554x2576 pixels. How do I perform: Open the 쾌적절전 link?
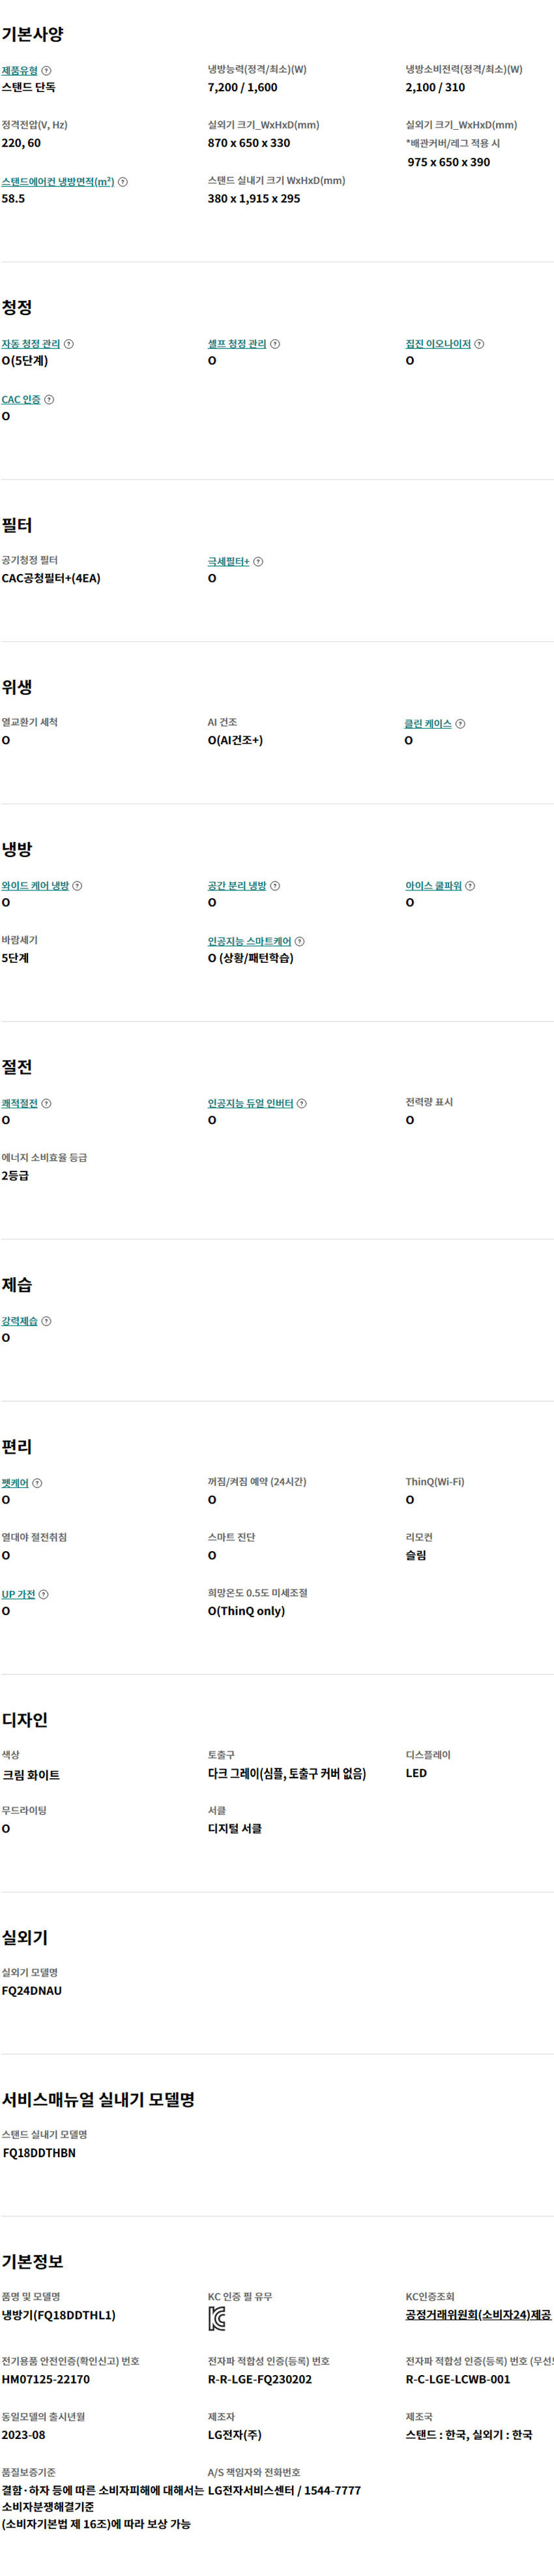click(x=20, y=1104)
